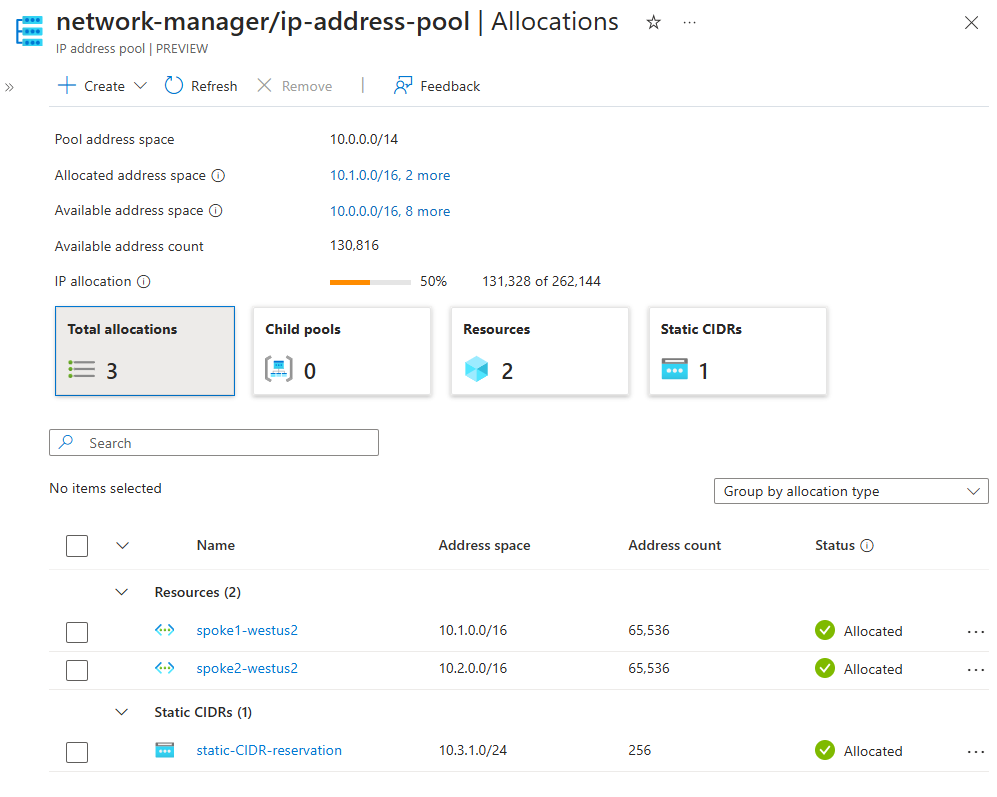This screenshot has width=997, height=797.
Task: Tick the static-CIDR-reservation checkbox
Action: point(77,752)
